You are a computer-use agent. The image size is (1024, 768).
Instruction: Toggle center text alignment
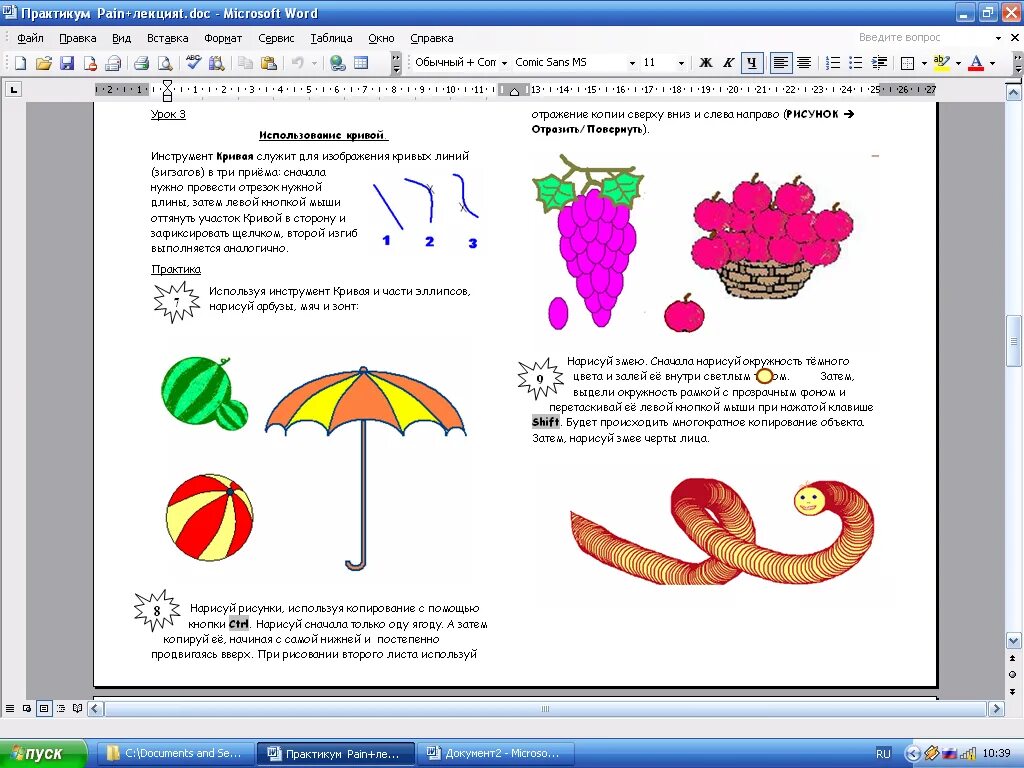(x=804, y=63)
